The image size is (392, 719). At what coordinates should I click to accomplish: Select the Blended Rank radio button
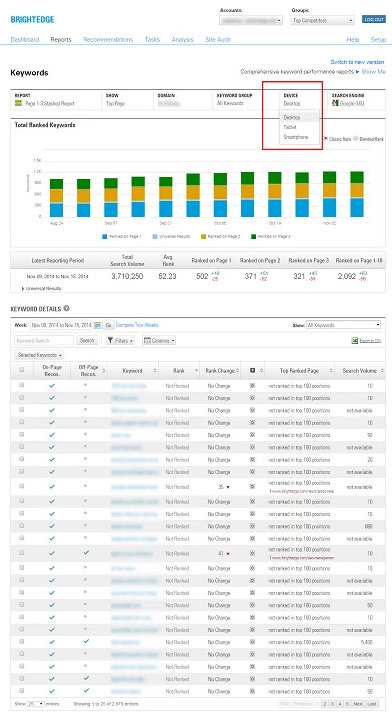[x=356, y=138]
